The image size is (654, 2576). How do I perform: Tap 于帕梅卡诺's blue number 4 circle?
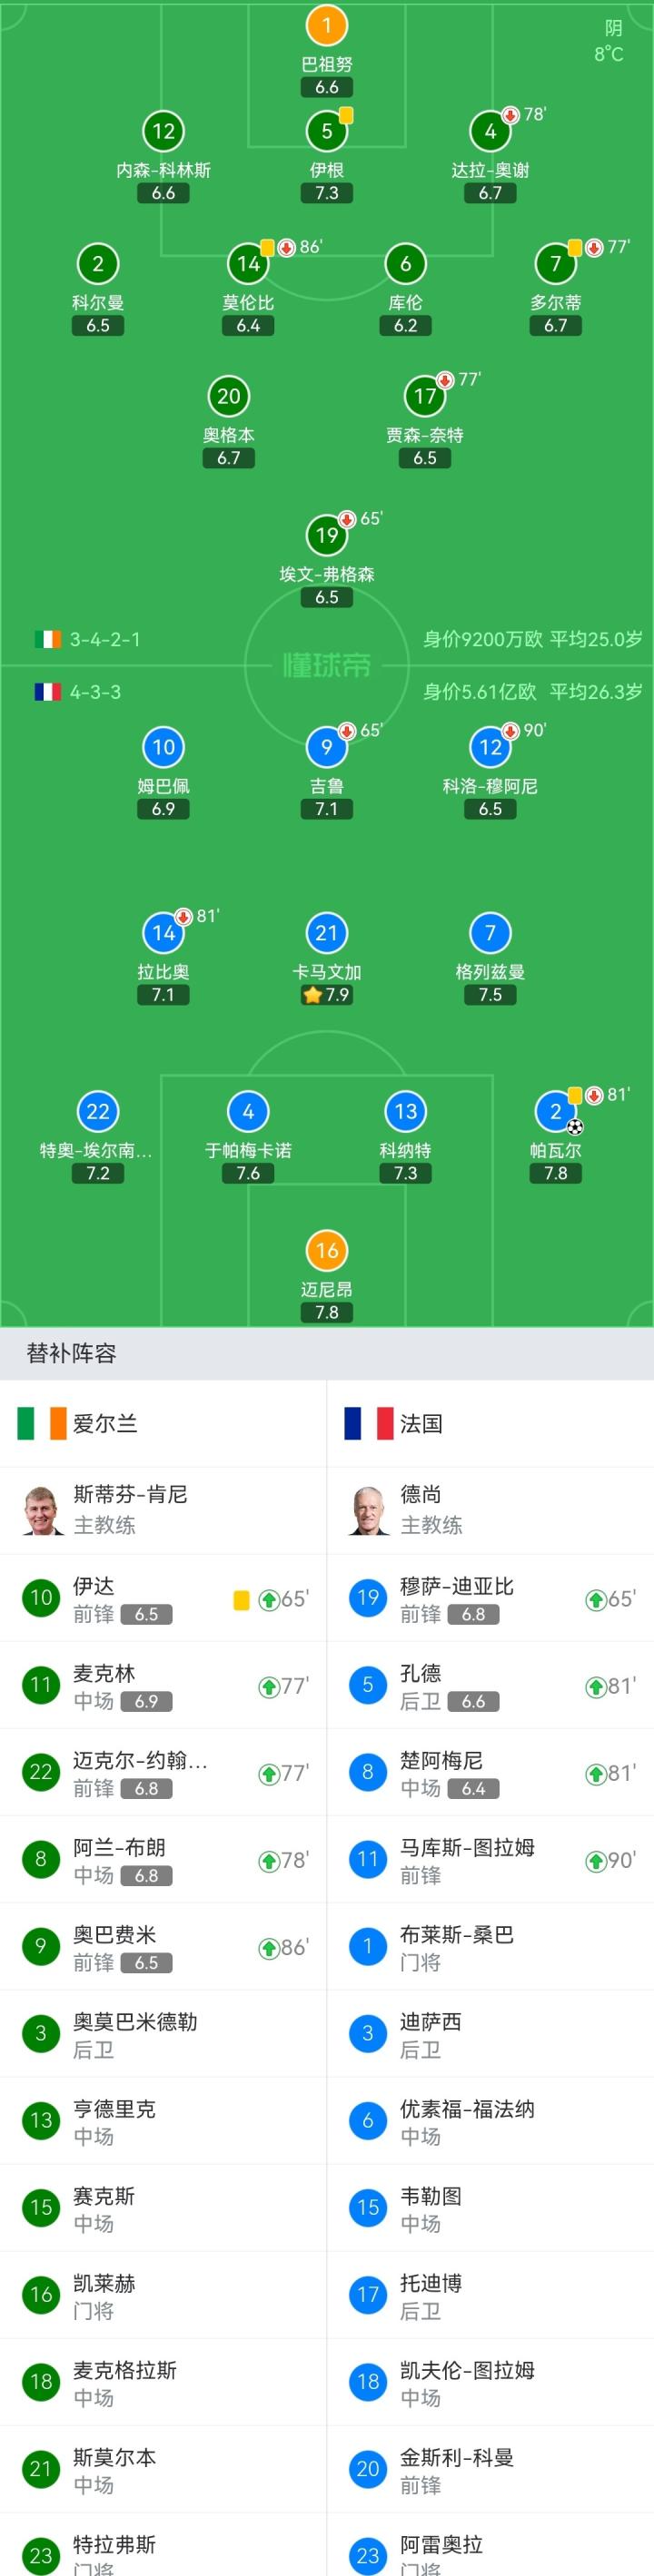[x=248, y=1111]
